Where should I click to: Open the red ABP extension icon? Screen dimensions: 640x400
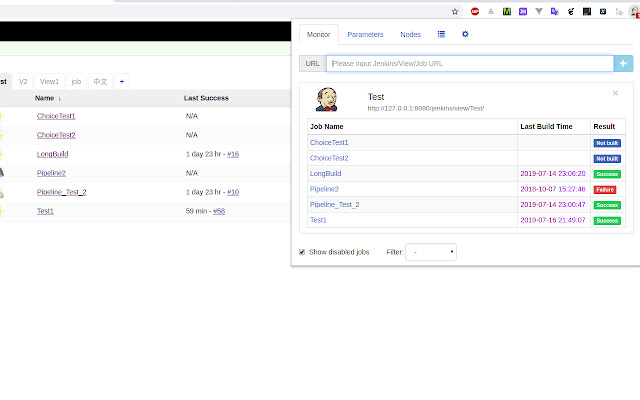pyautogui.click(x=475, y=12)
